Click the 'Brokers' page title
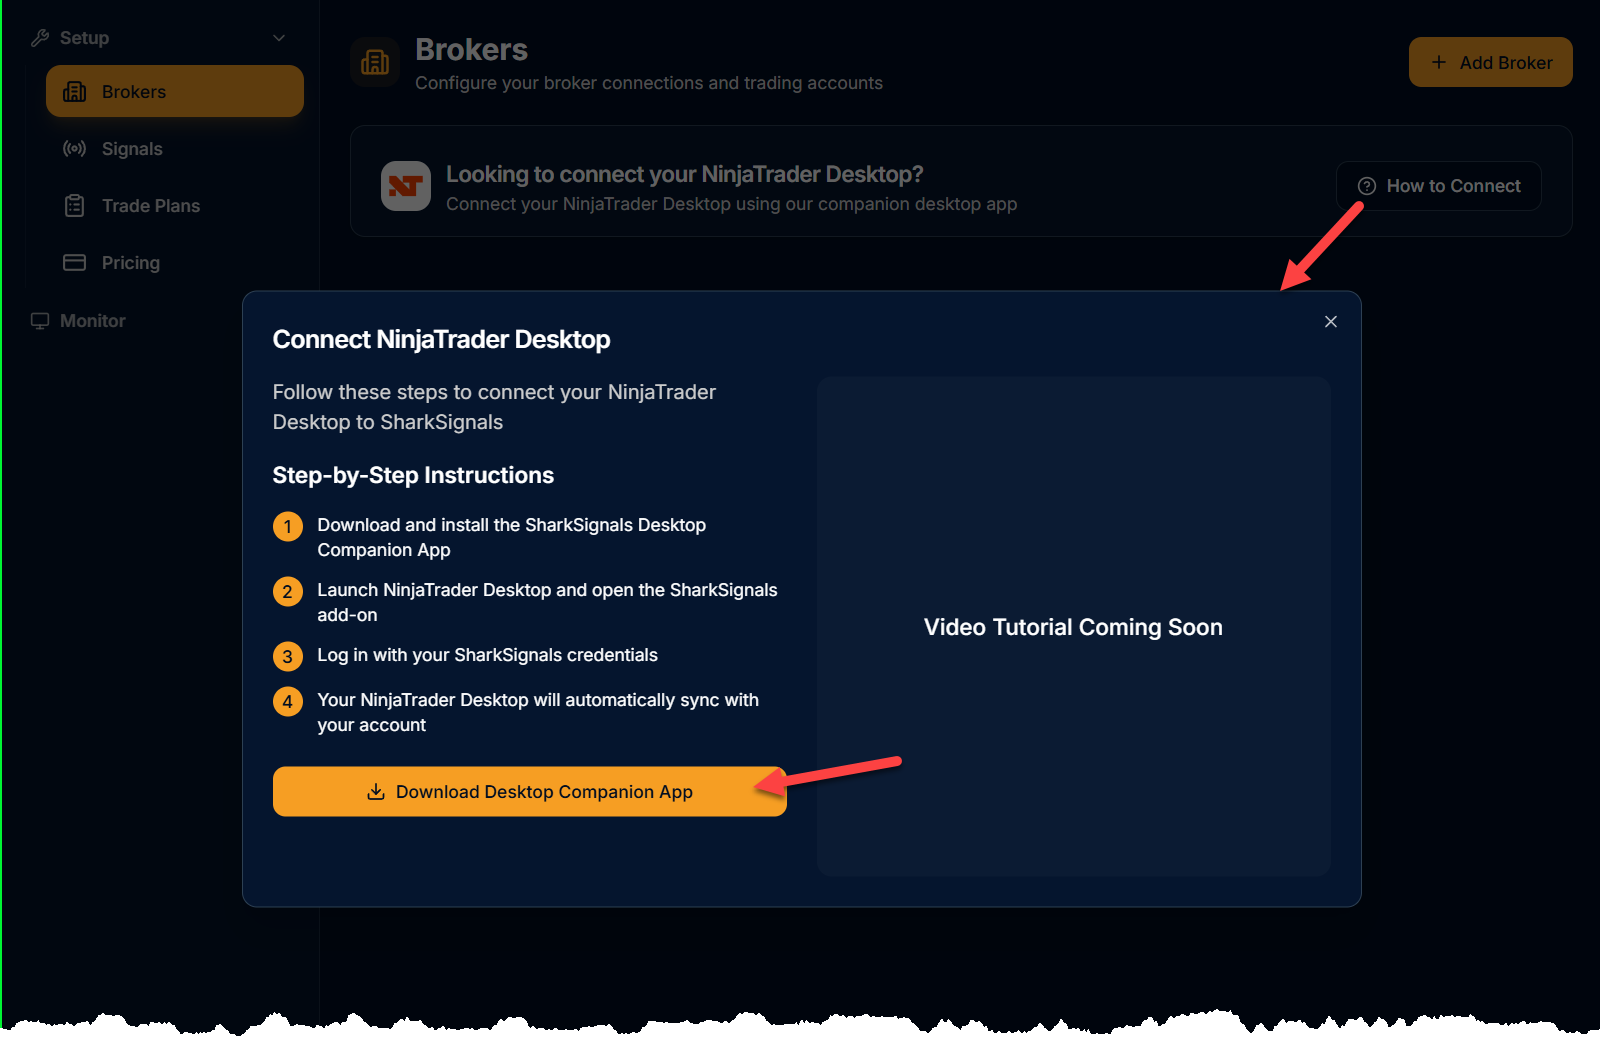1600x1042 pixels. 472,50
